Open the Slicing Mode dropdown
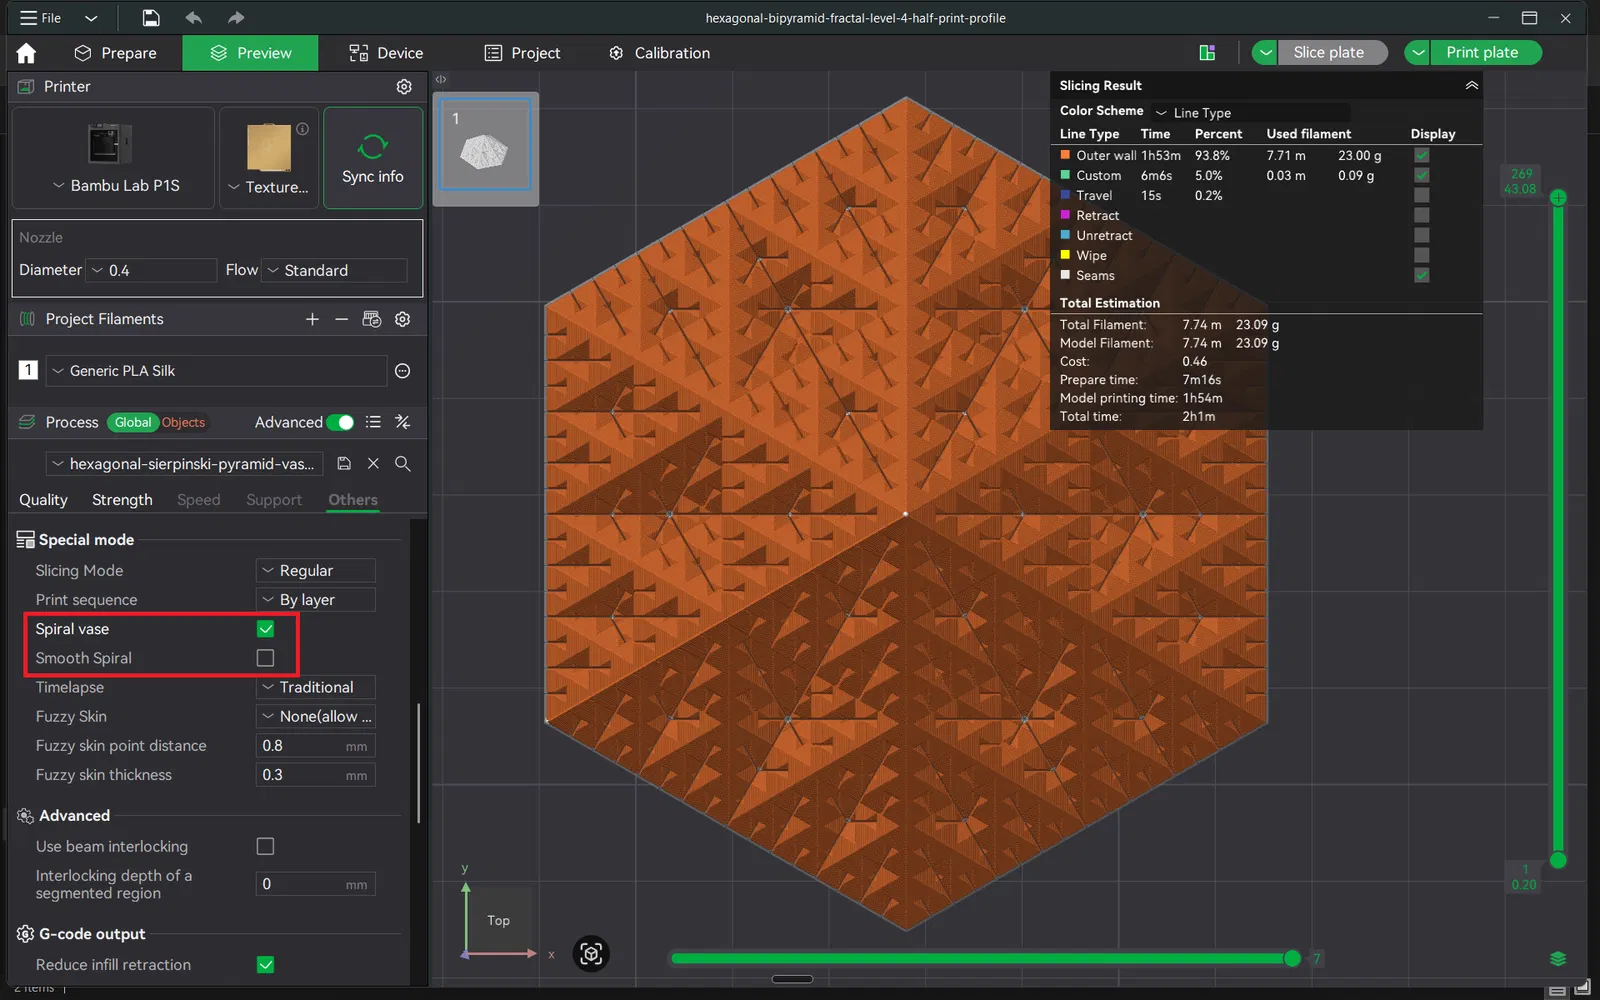The image size is (1600, 1000). coord(315,571)
